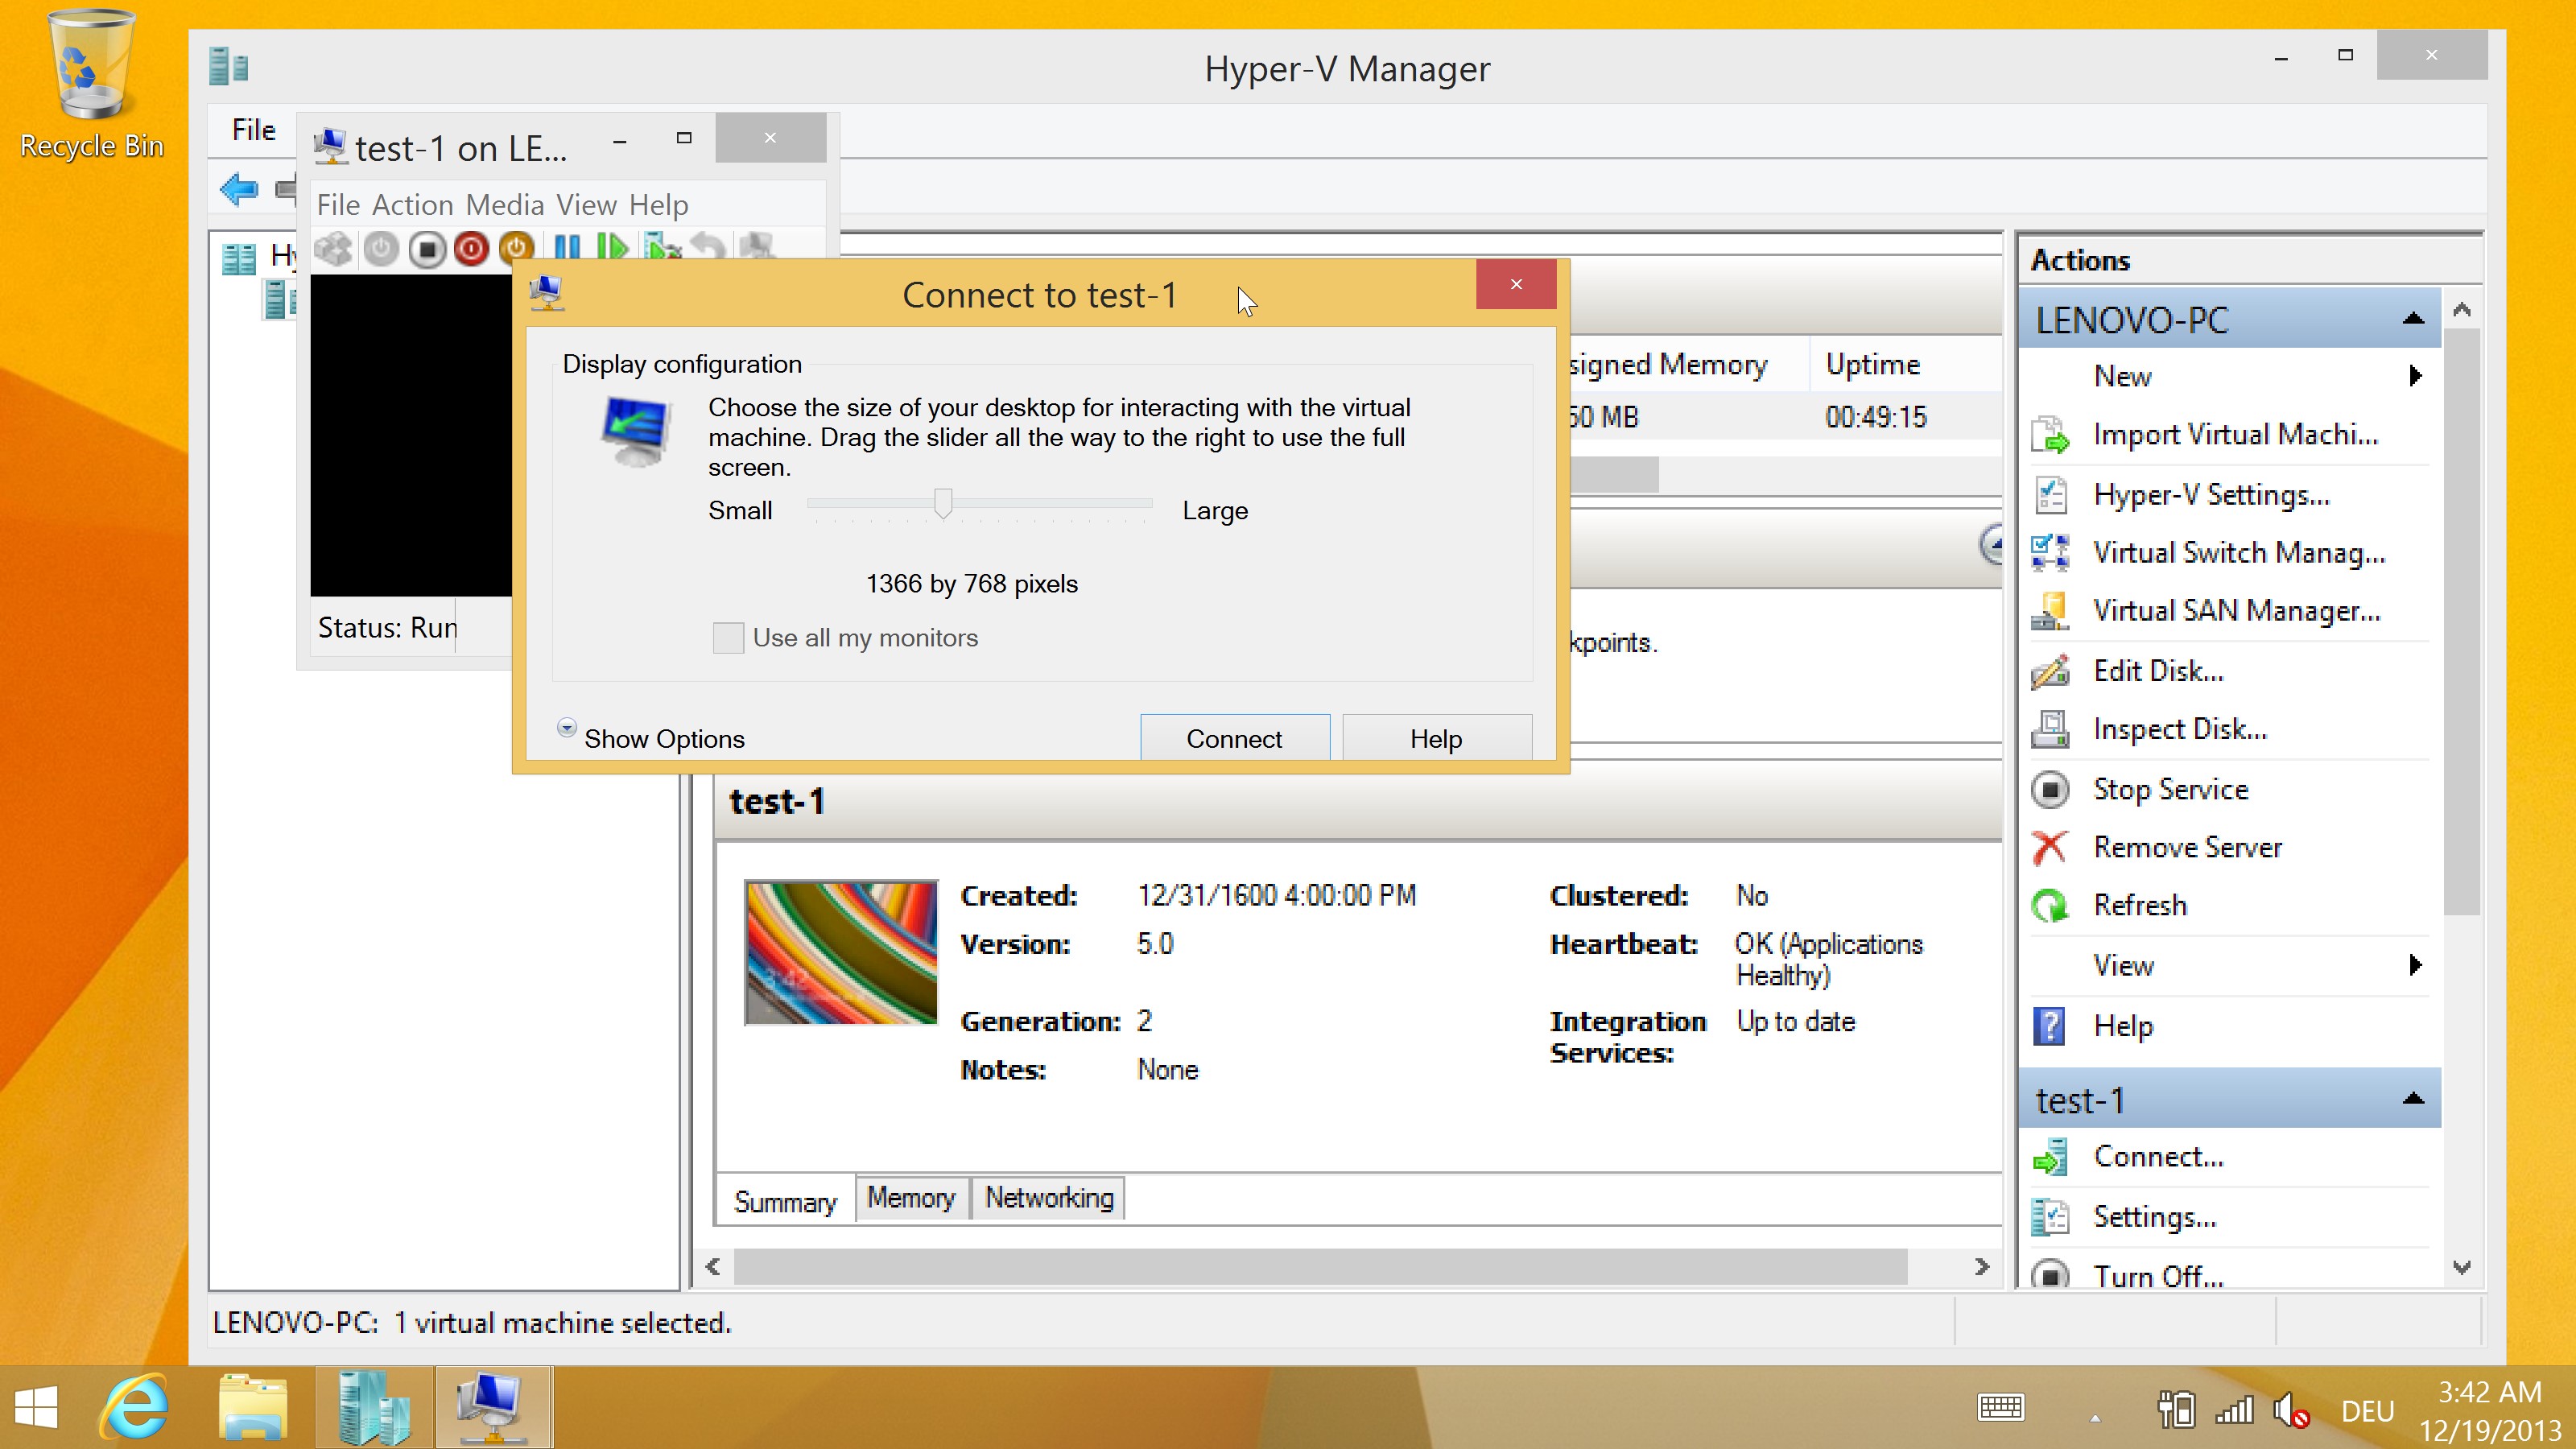Collapse the LENOVO-PC actions section
Image resolution: width=2576 pixels, height=1449 pixels.
(2413, 319)
